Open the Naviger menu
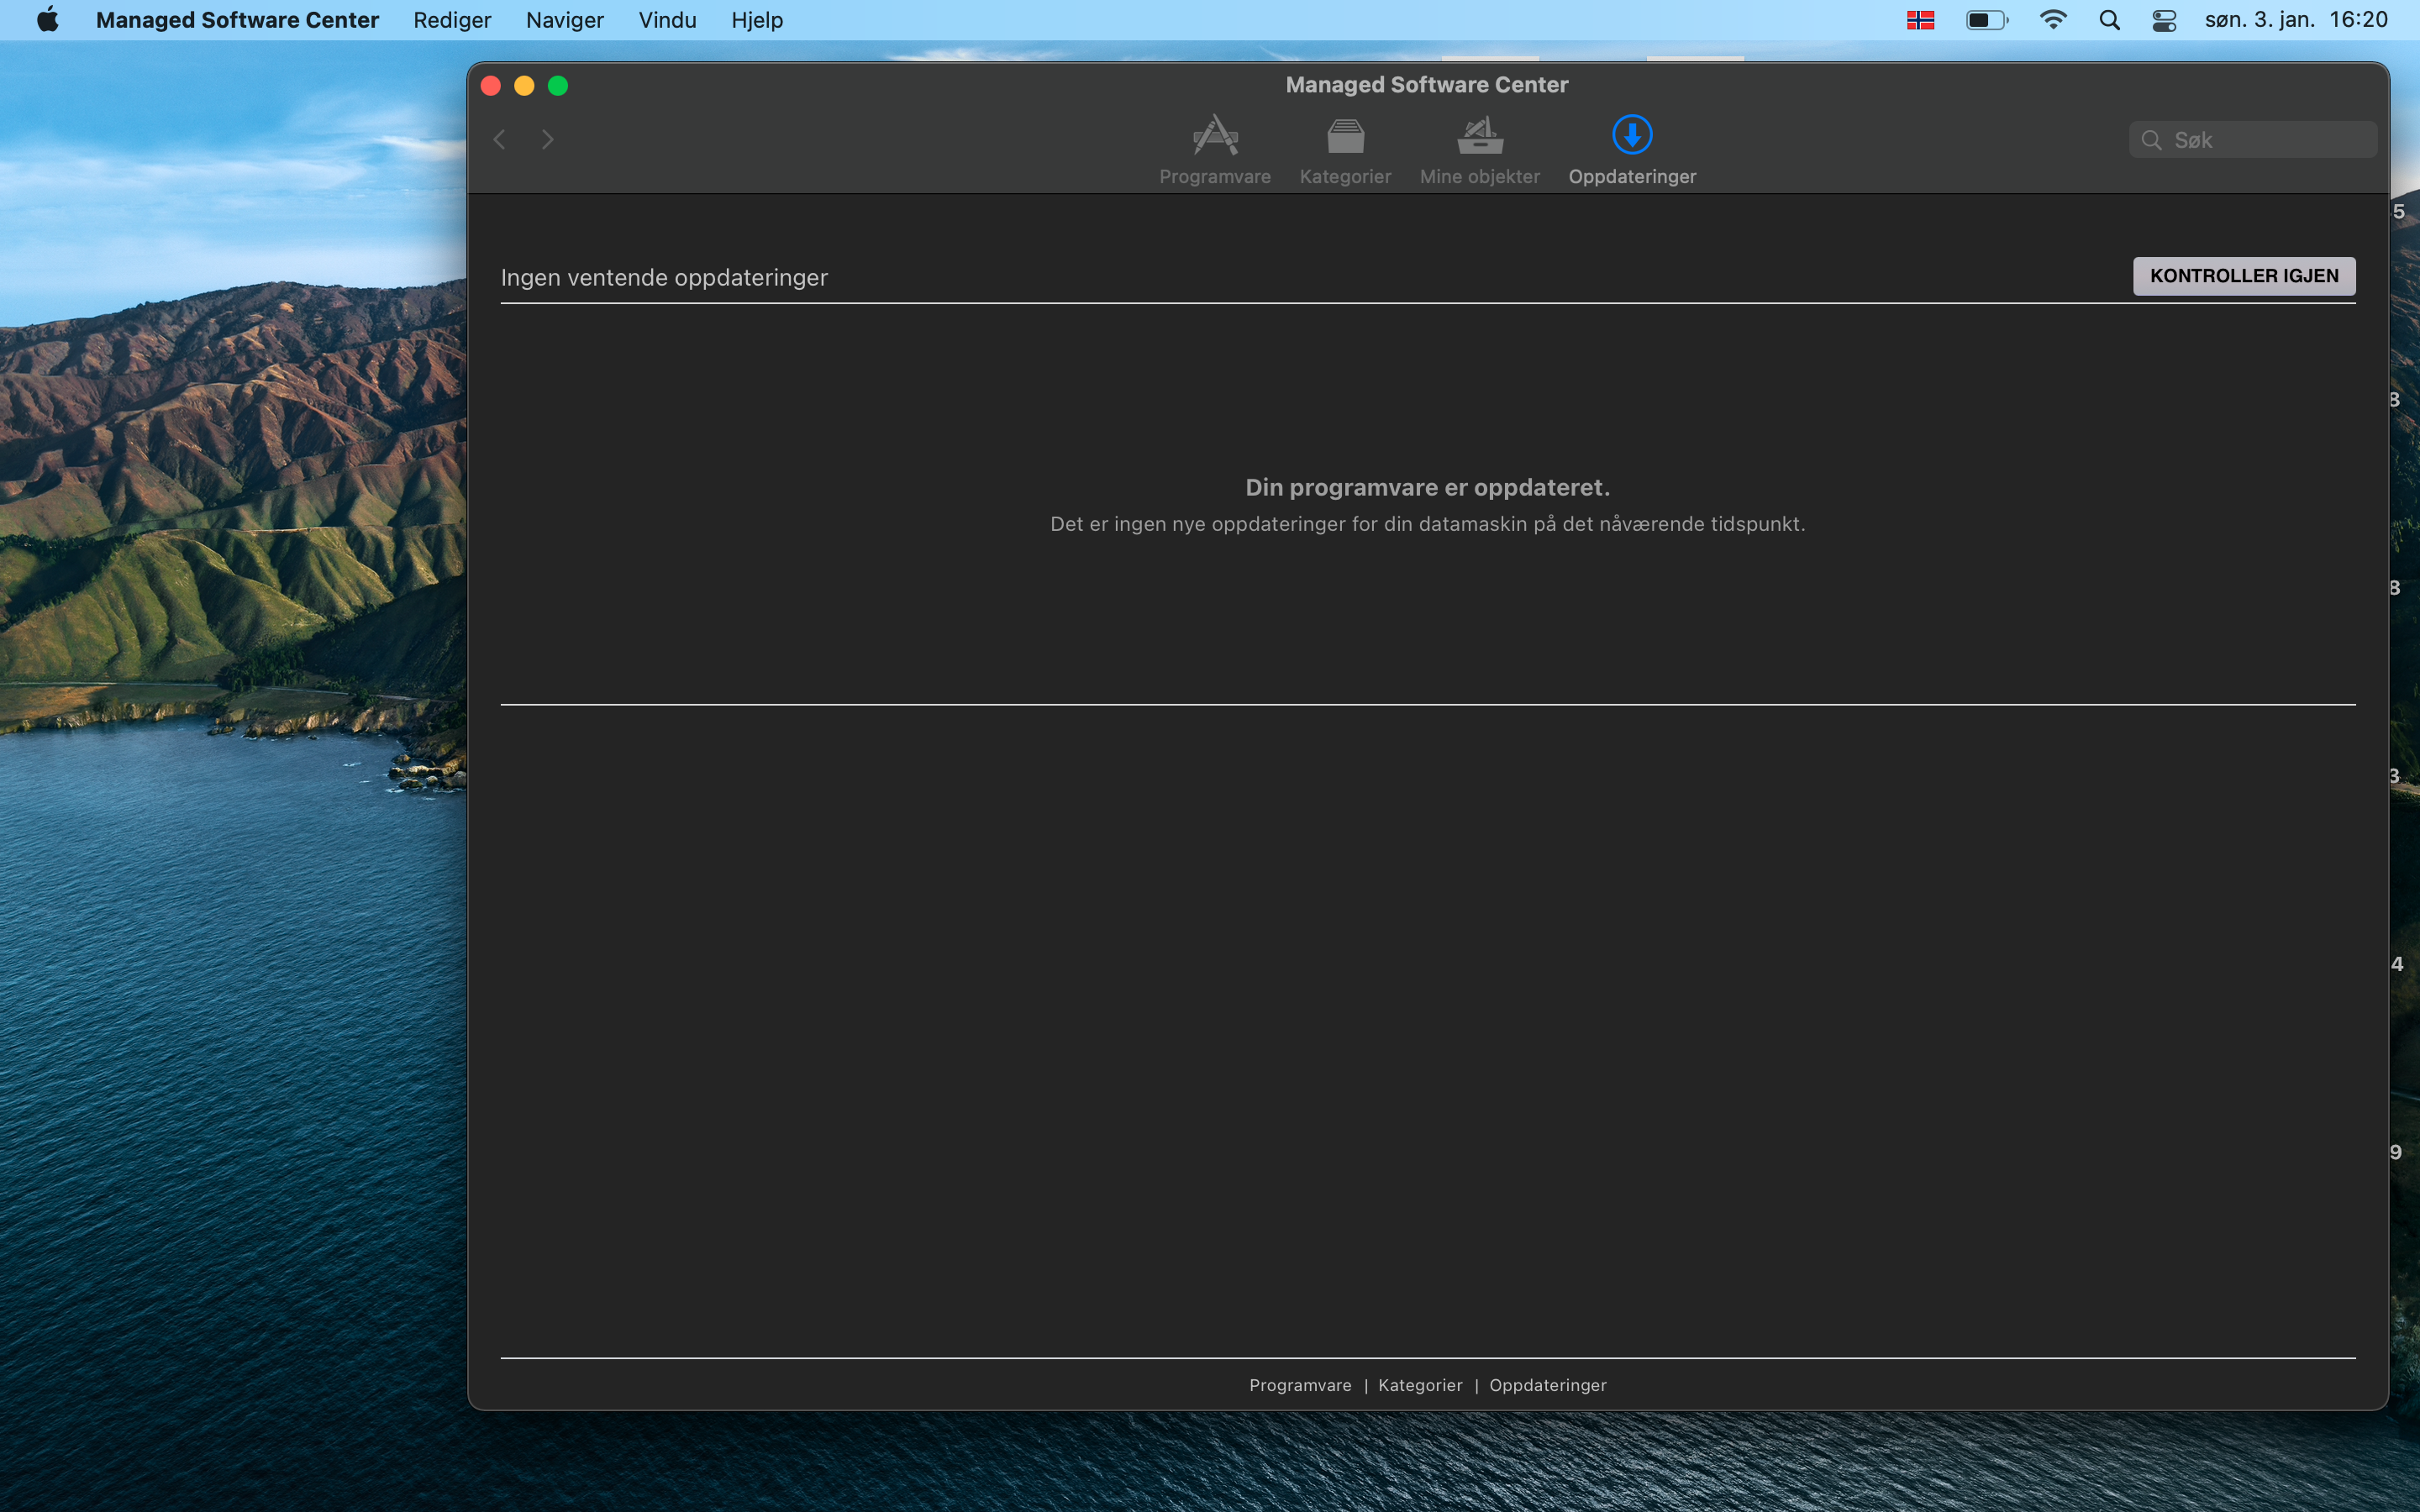Screen dimensions: 2420x1512 (564, 20)
